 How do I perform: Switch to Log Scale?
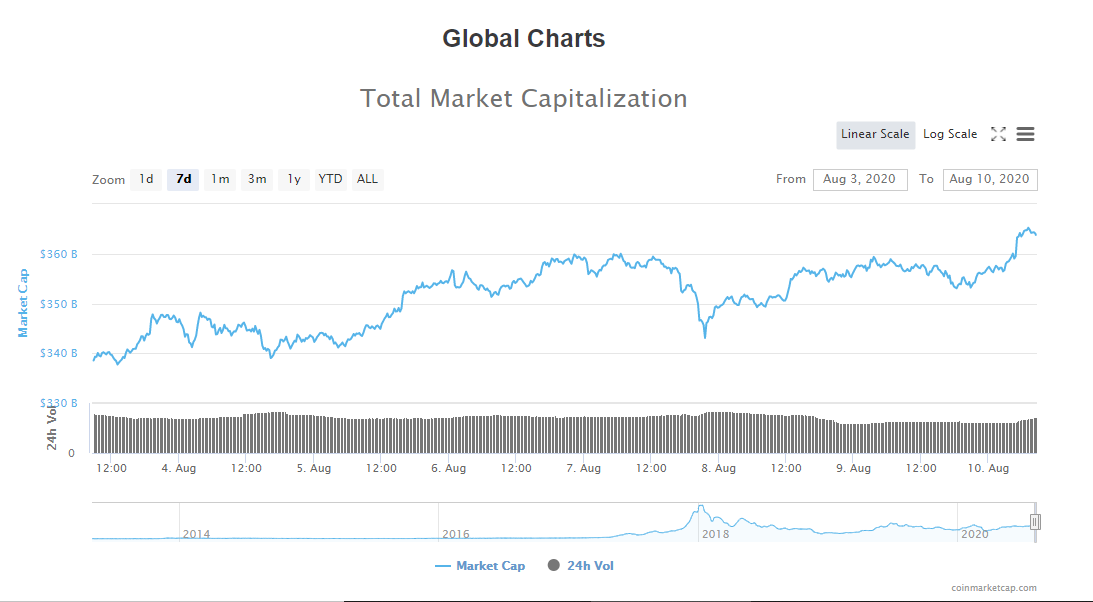point(950,134)
